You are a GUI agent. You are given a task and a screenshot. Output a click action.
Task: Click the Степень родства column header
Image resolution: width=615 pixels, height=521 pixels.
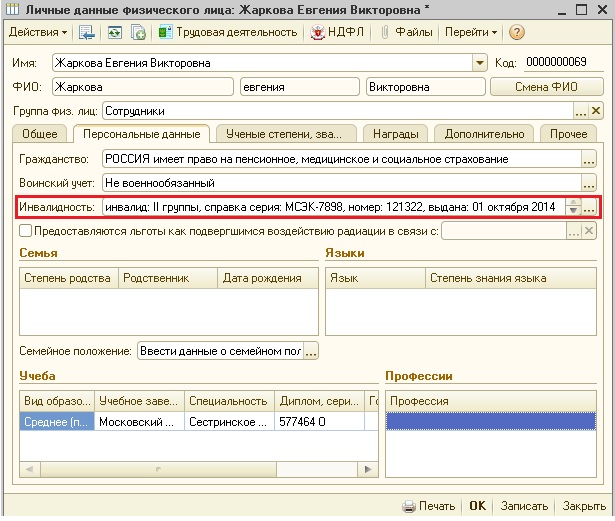point(69,278)
